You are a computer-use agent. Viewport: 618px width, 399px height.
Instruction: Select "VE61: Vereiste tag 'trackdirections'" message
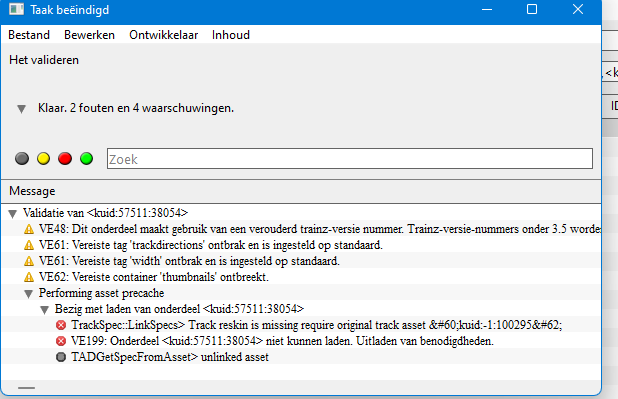coord(210,245)
